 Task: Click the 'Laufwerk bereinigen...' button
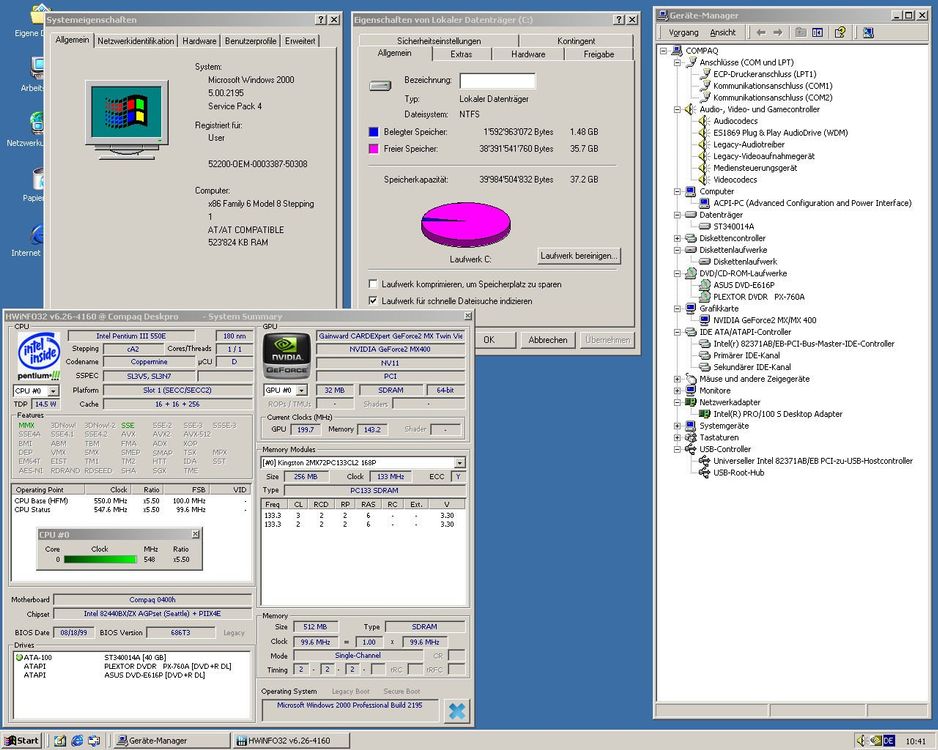coord(580,255)
